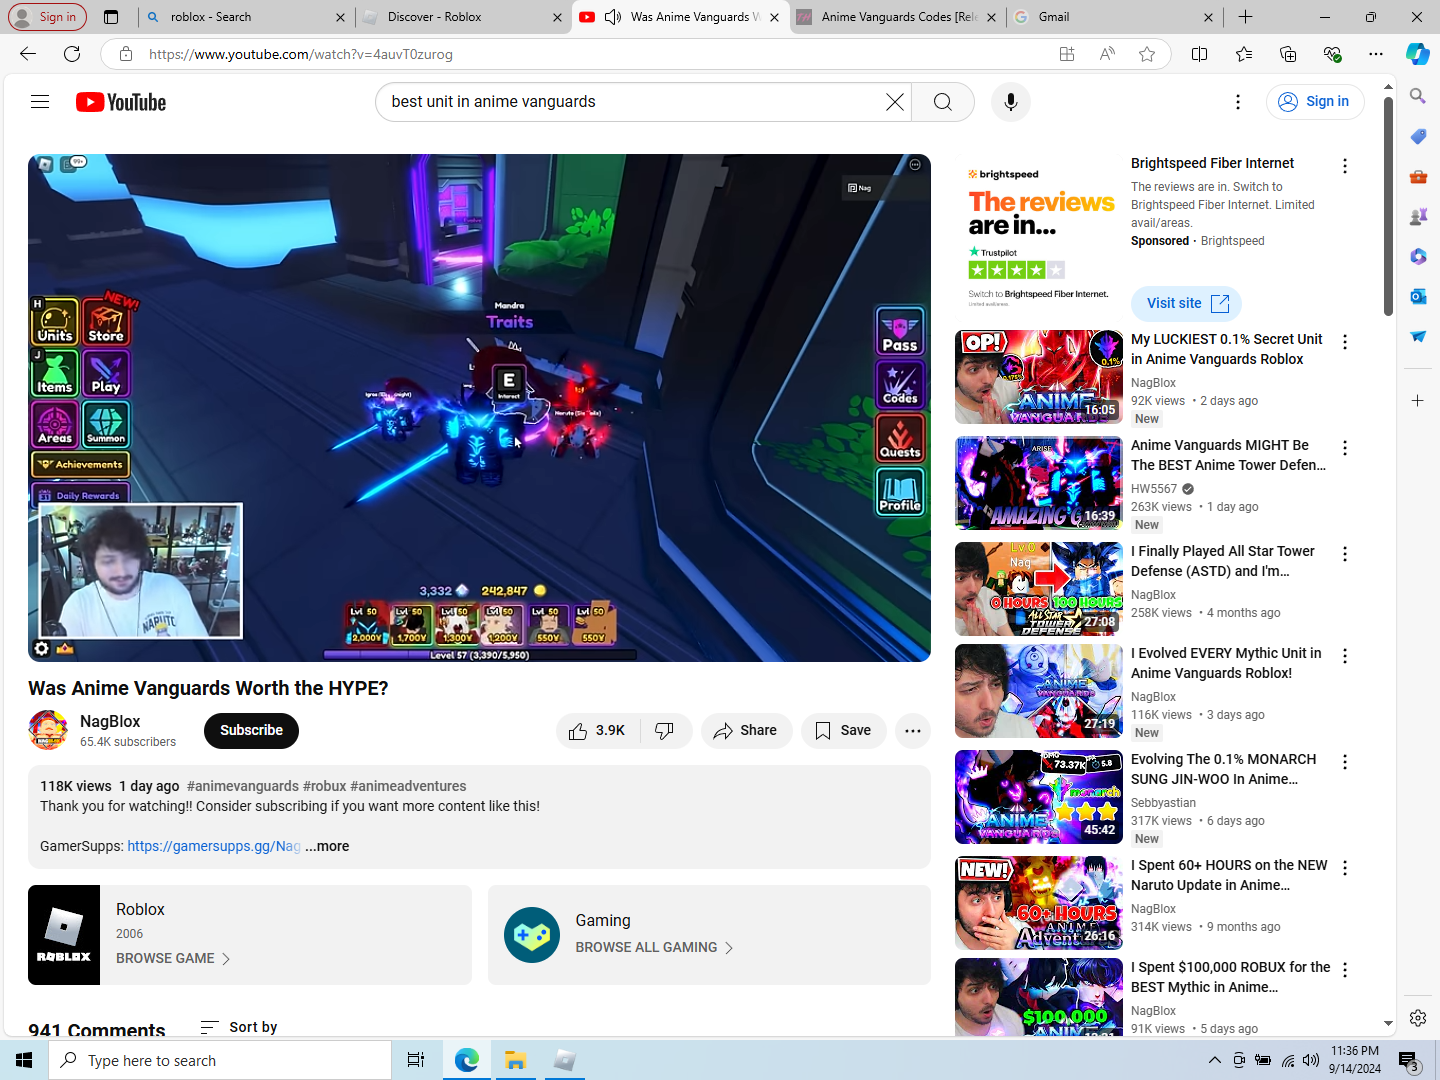Open Copilot in Edge sidebar
Image resolution: width=1440 pixels, height=1080 pixels.
click(1418, 54)
